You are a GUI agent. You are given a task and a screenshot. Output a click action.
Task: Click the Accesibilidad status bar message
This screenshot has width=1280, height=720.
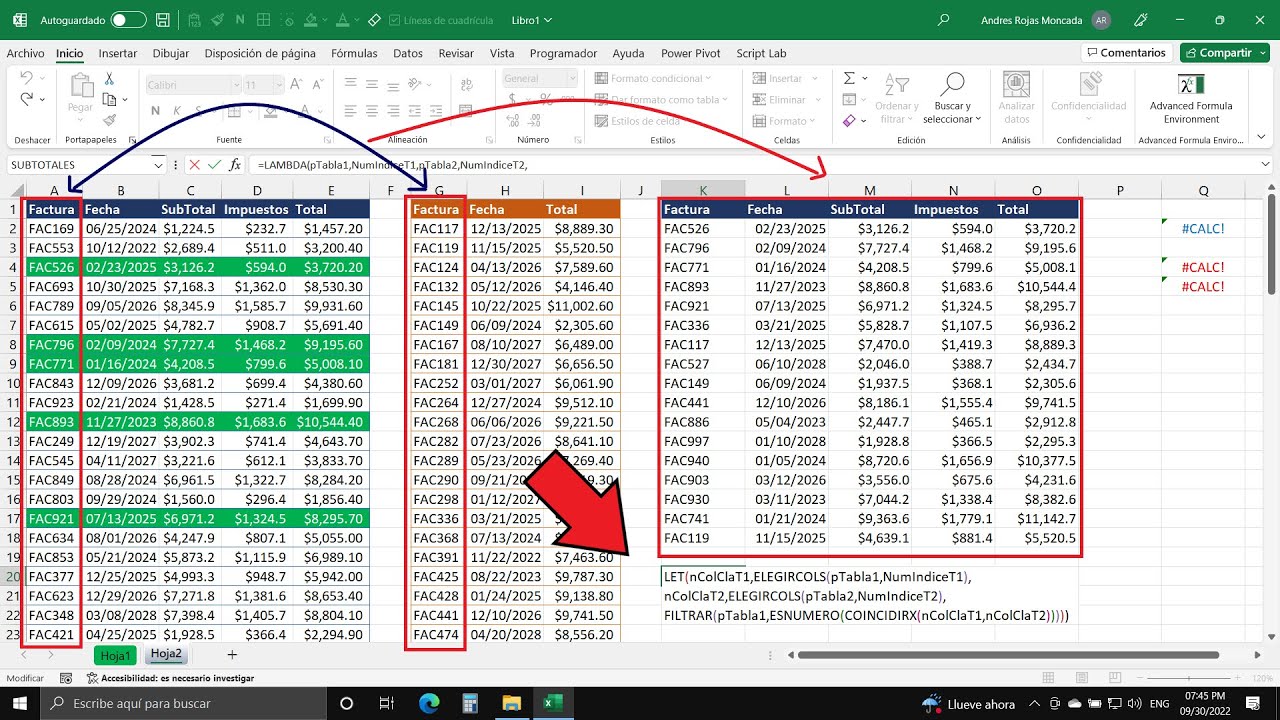click(x=169, y=678)
